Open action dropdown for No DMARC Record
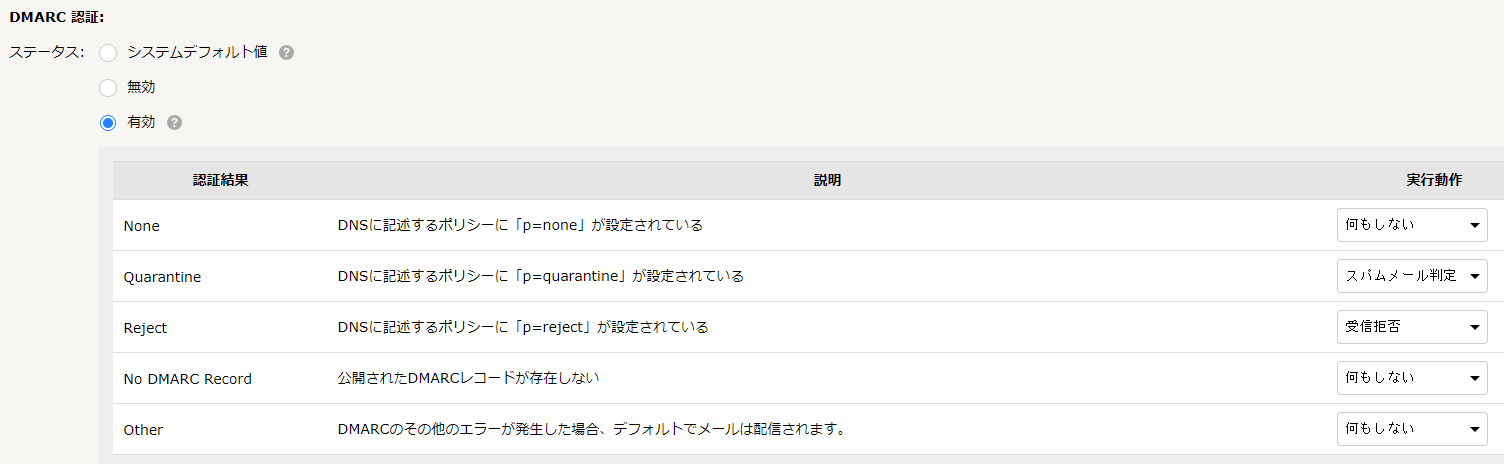Screen dimensions: 1504x464 click(1412, 378)
